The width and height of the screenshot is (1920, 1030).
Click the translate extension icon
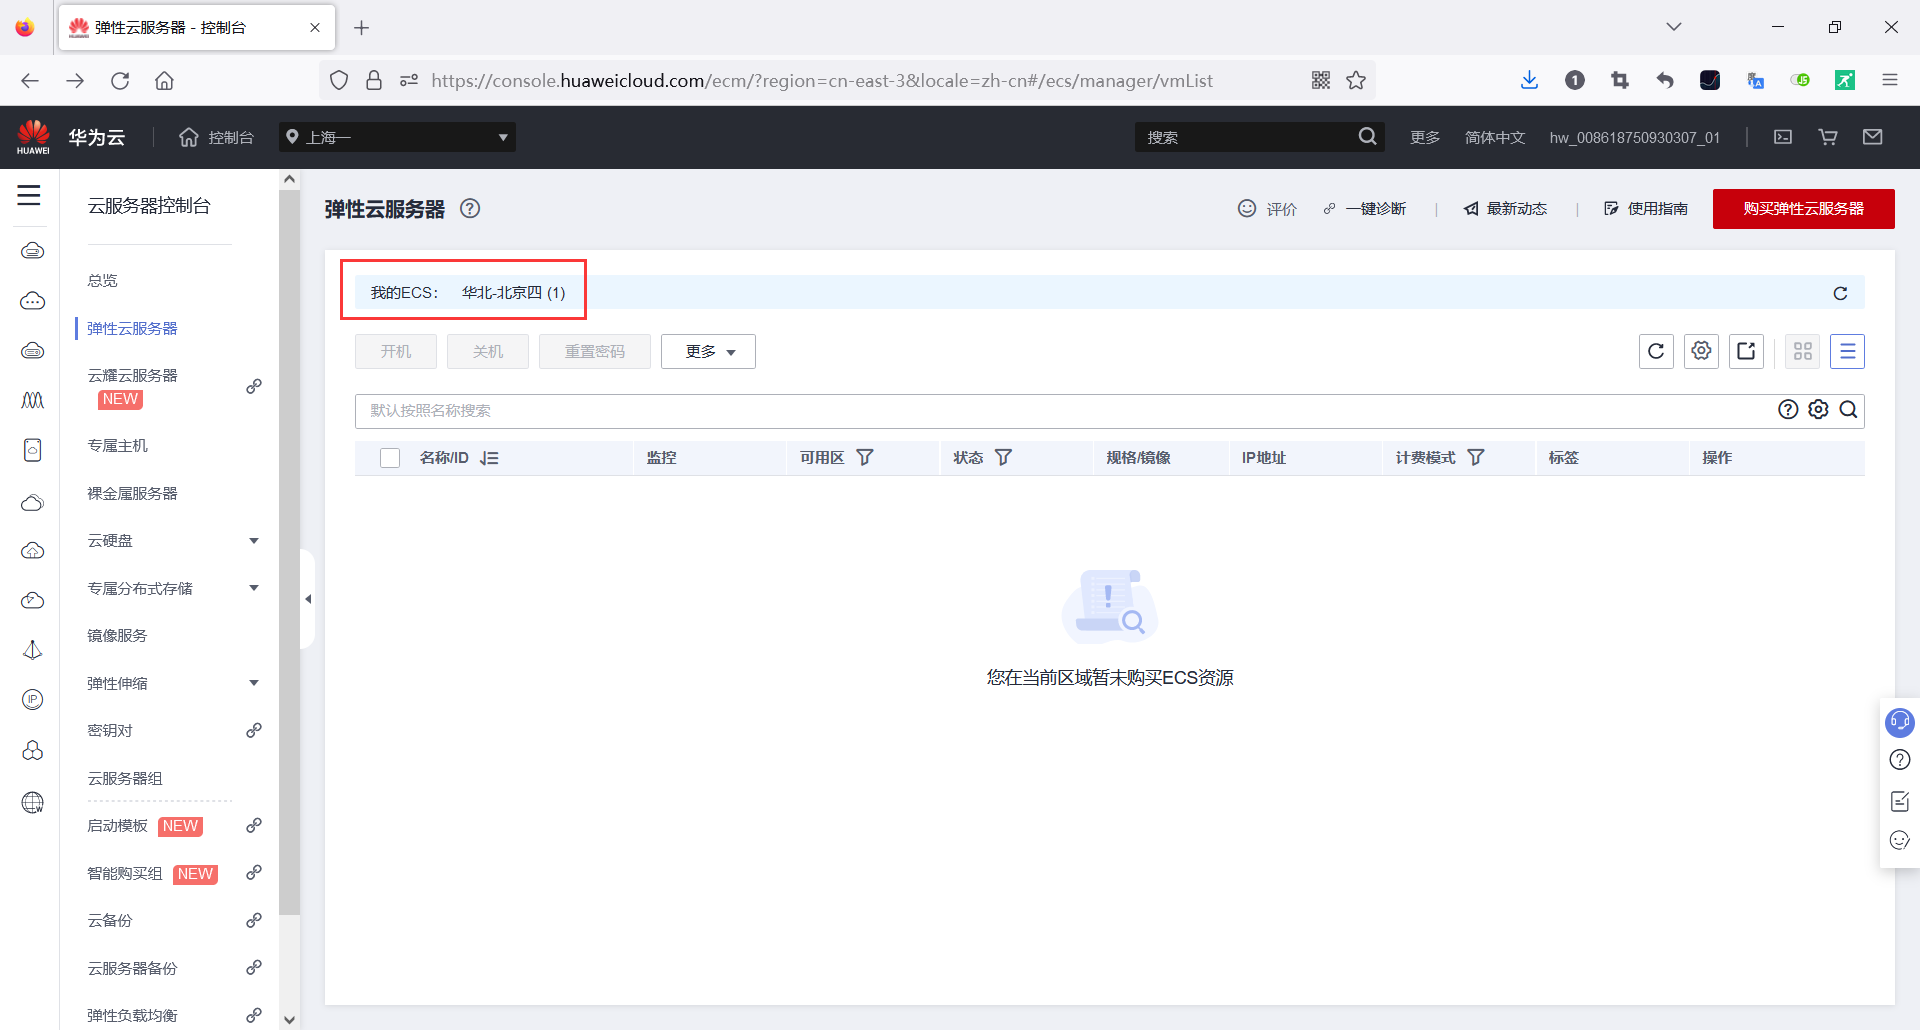pyautogui.click(x=1755, y=80)
